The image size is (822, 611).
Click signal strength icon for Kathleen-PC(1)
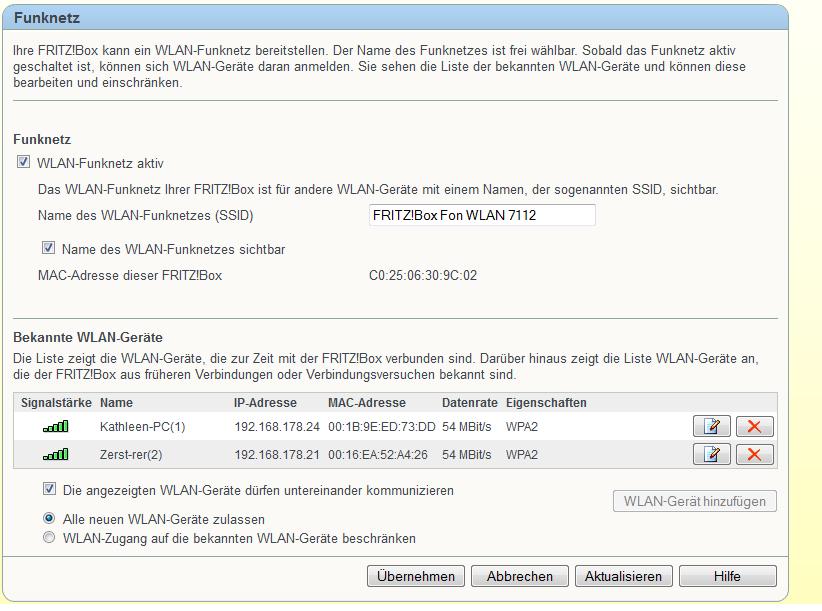[56, 426]
